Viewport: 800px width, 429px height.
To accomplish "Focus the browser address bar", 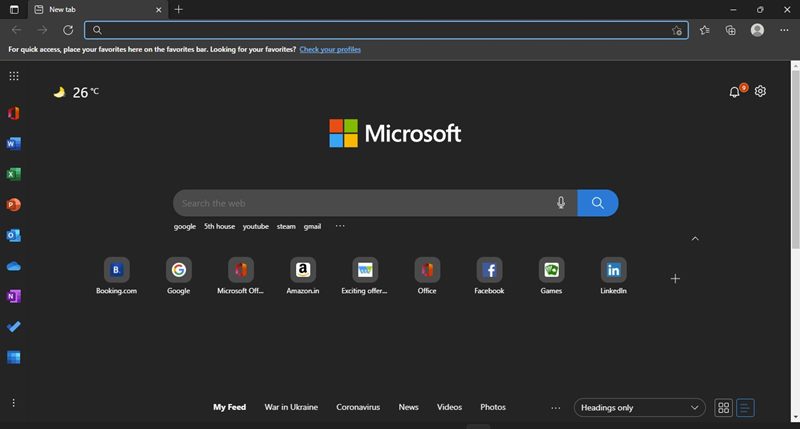I will tap(386, 30).
